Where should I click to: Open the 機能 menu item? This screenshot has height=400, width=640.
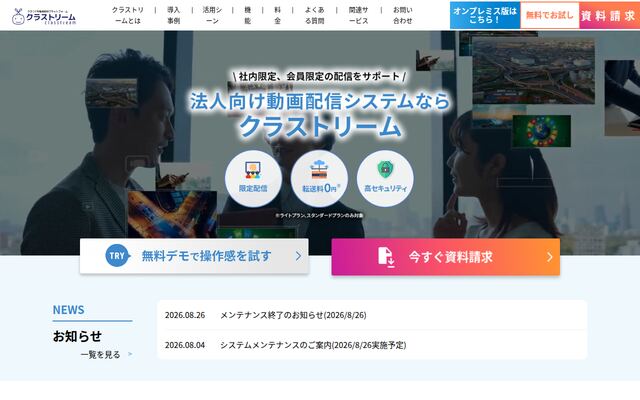tap(248, 15)
